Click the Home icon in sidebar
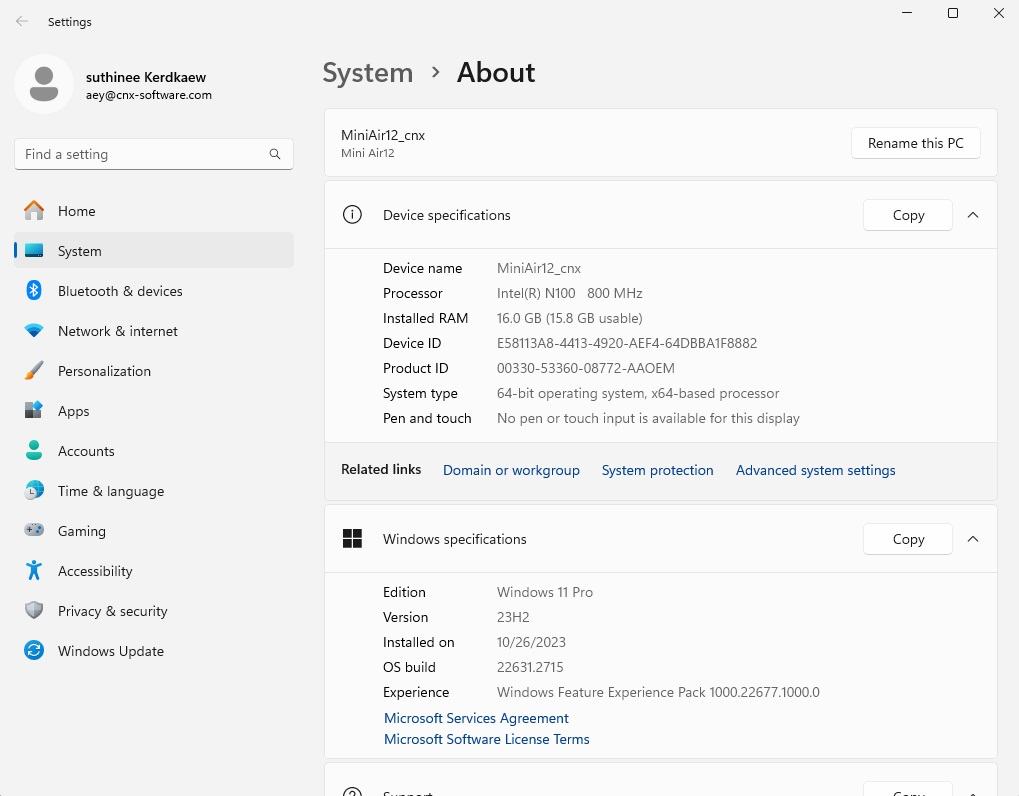1019x796 pixels. tap(34, 211)
